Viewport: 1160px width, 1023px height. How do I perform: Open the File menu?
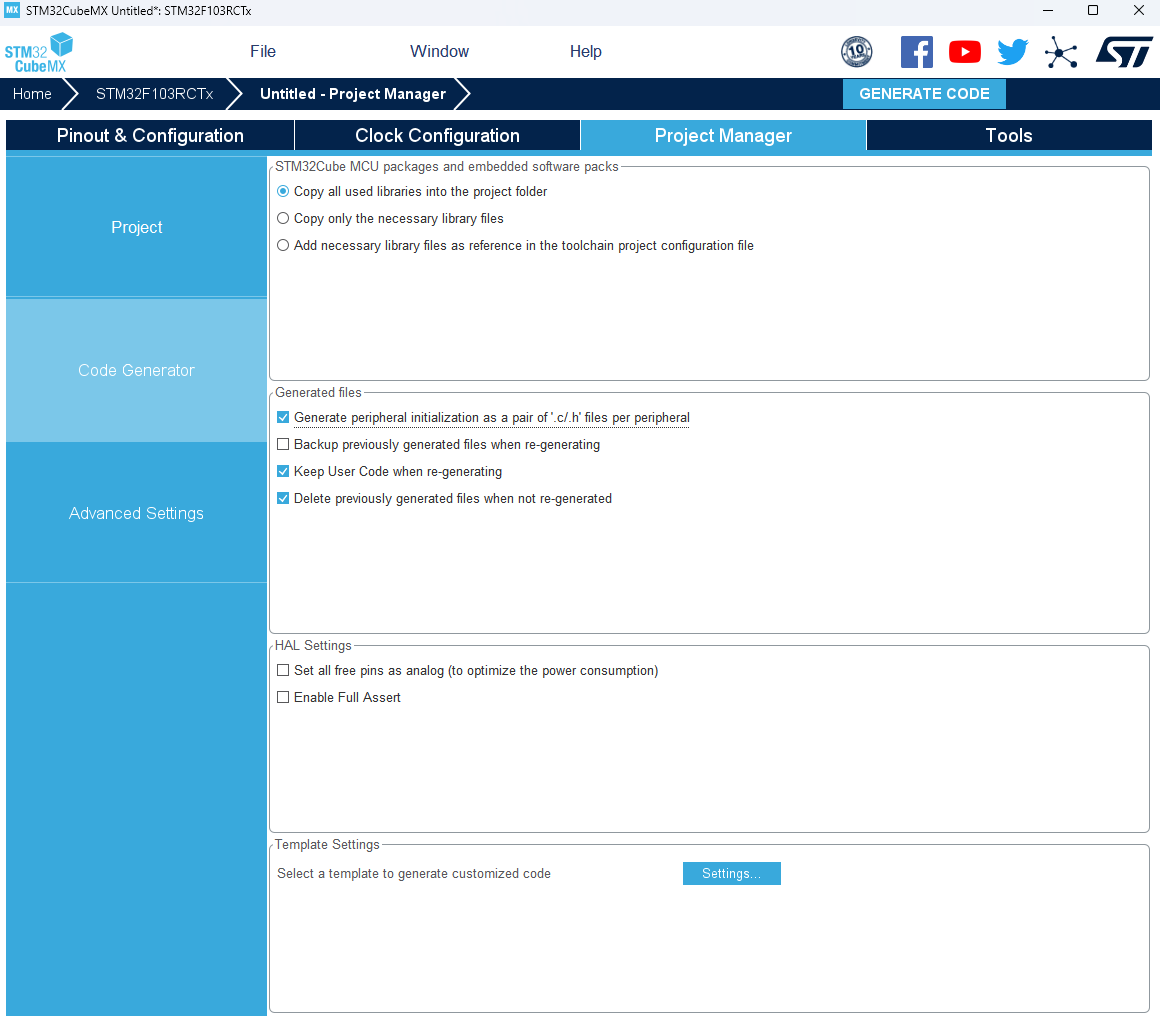coord(263,52)
